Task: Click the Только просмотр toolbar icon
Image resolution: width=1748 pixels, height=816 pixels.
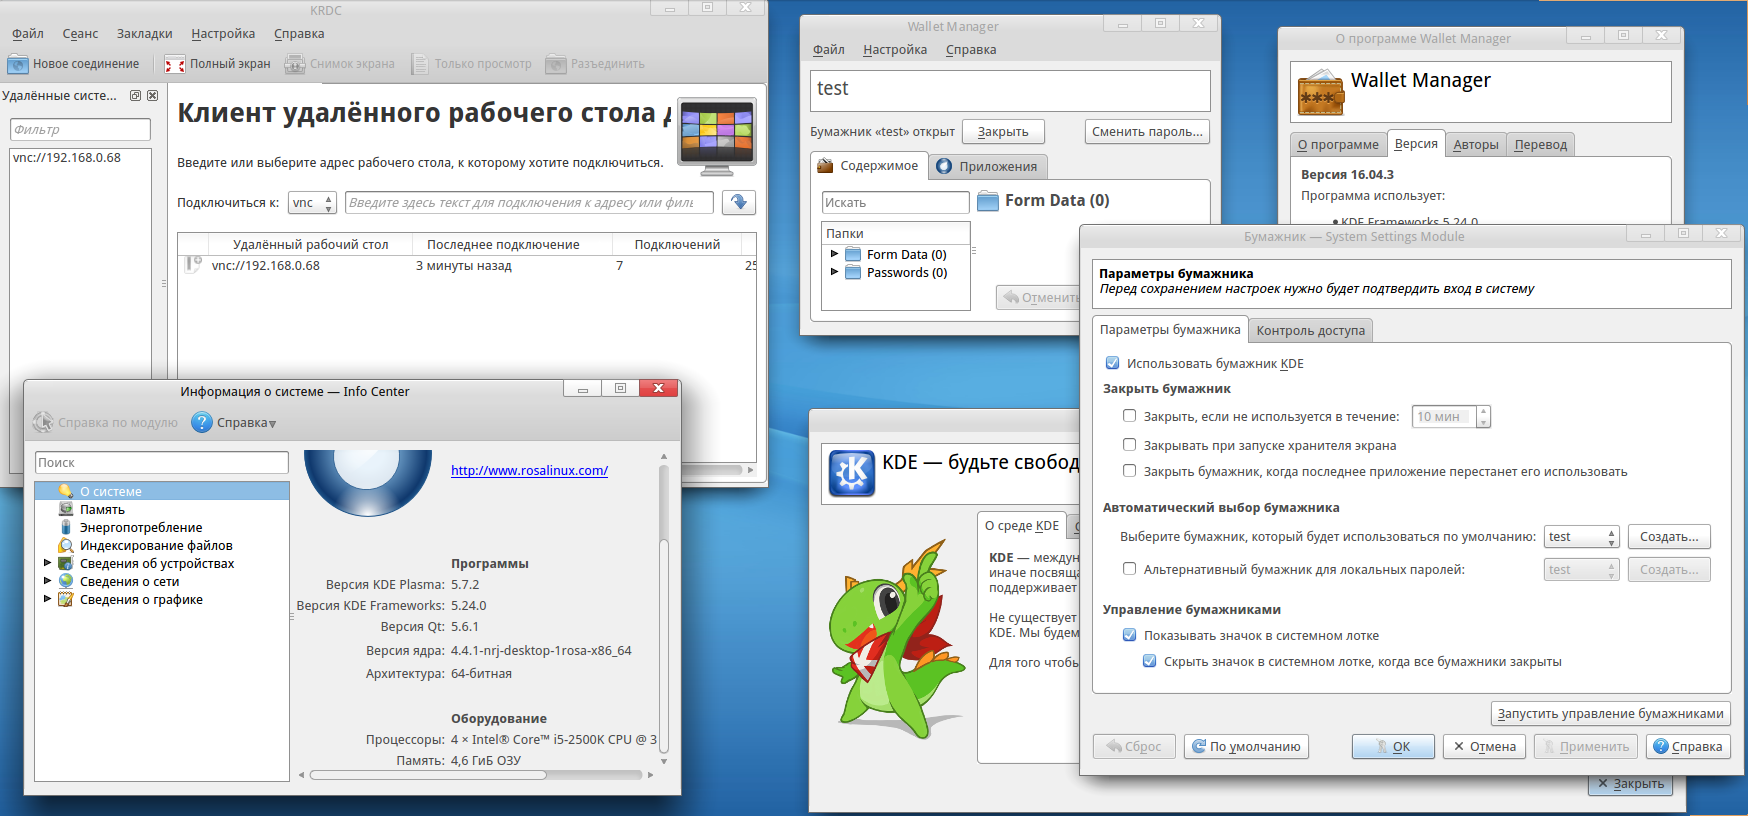Action: [x=420, y=64]
